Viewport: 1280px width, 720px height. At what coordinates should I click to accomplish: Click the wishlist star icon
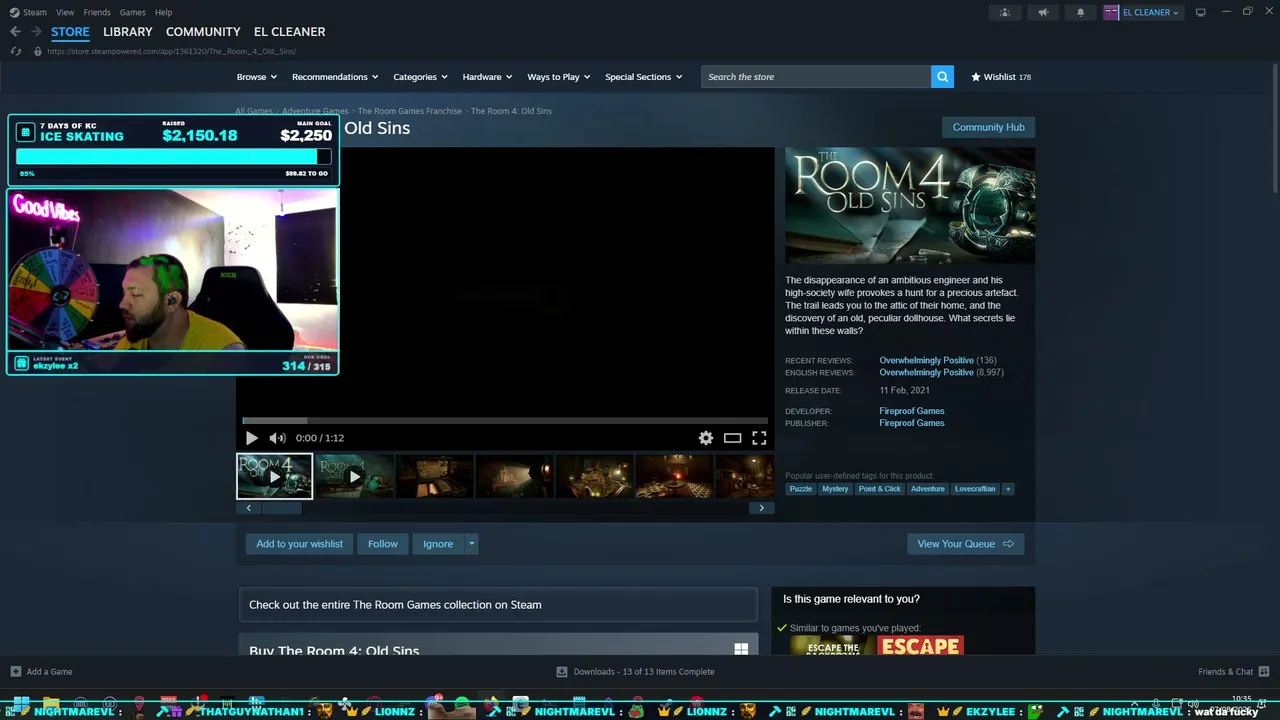976,77
